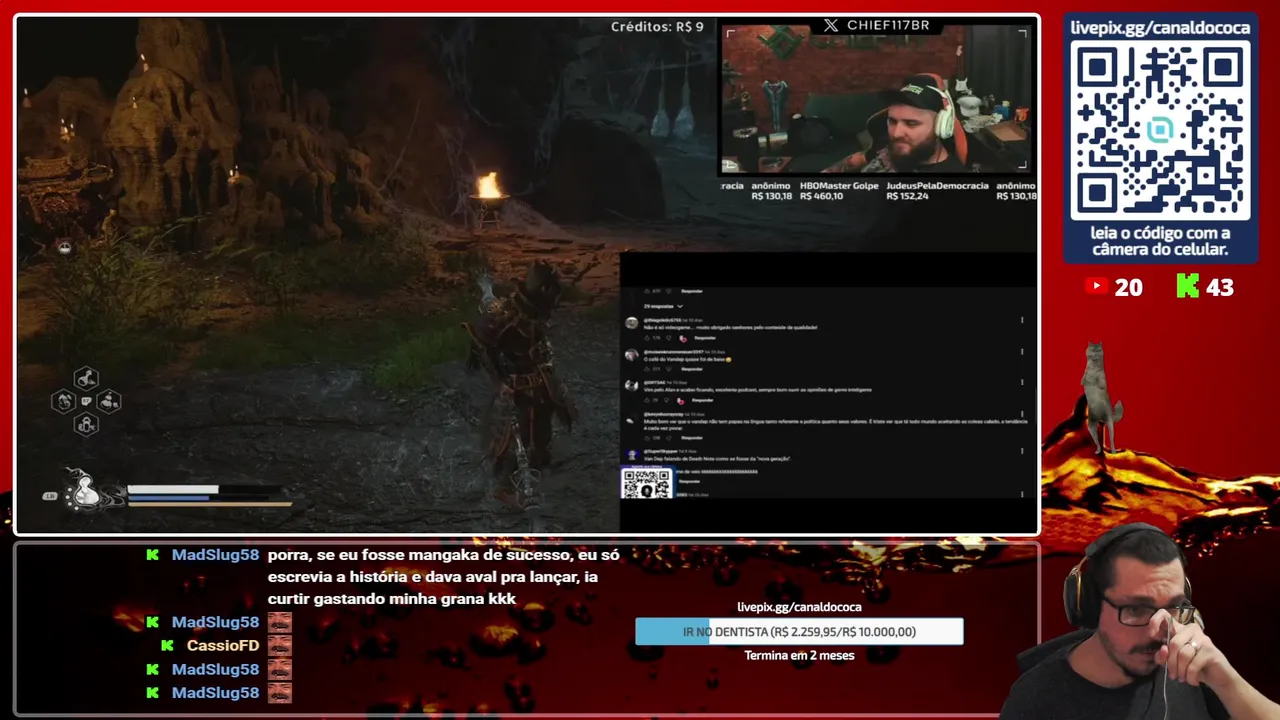Expand the '29 respostas' replies thread
This screenshot has height=720, width=1280.
[663, 306]
